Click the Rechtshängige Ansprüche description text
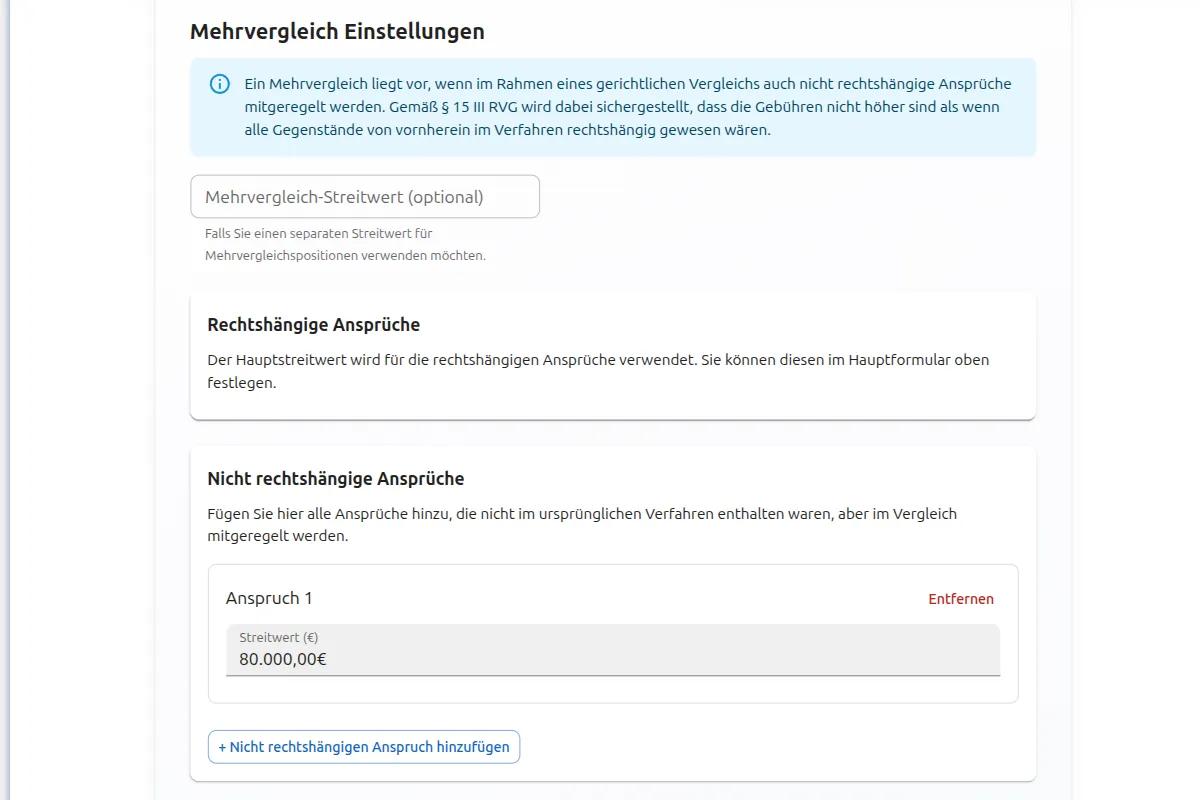 597,371
